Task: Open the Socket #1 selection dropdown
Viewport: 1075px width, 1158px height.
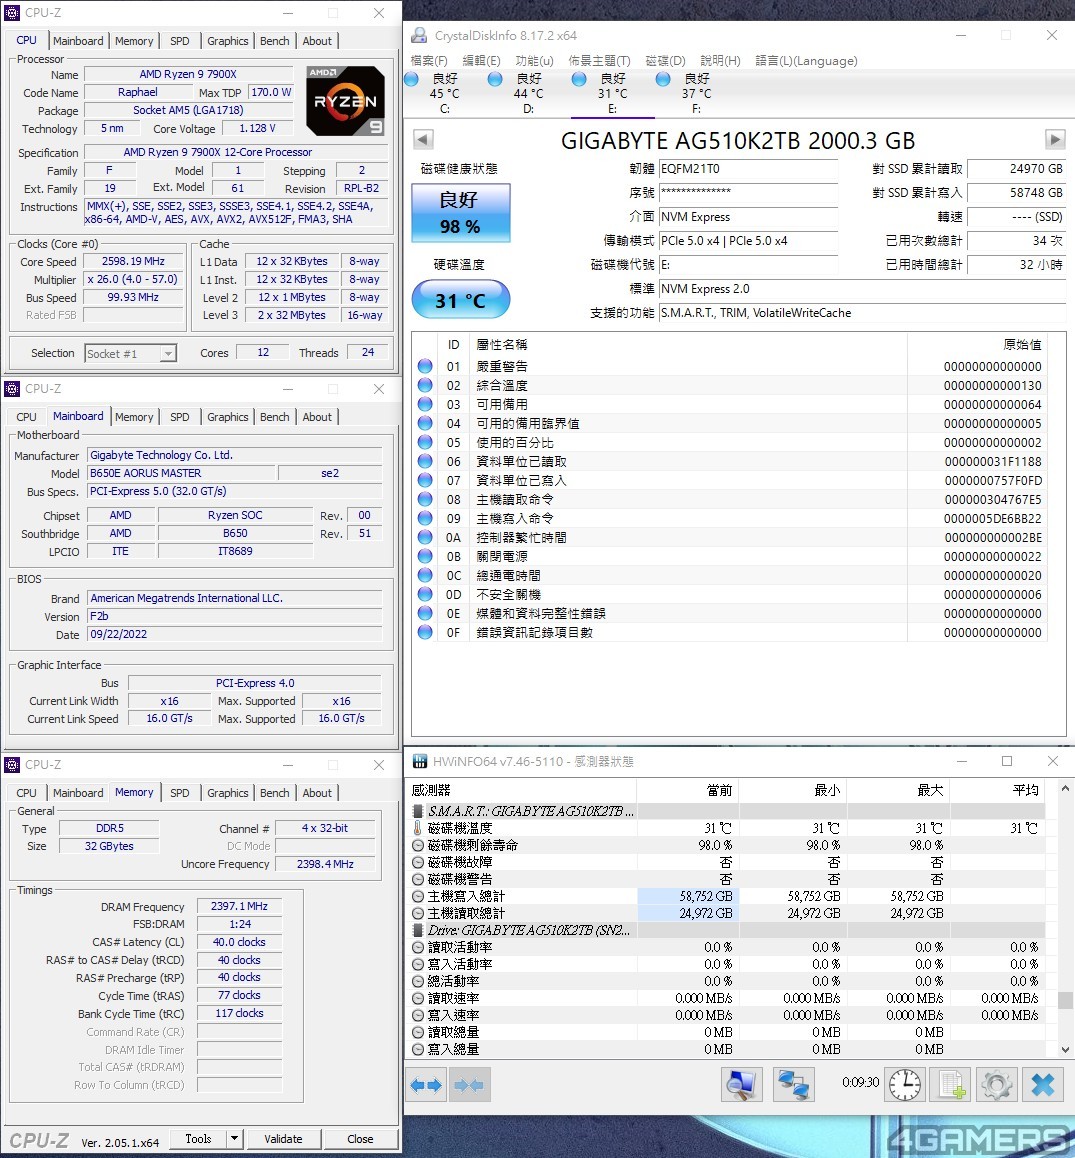Action: (x=168, y=353)
